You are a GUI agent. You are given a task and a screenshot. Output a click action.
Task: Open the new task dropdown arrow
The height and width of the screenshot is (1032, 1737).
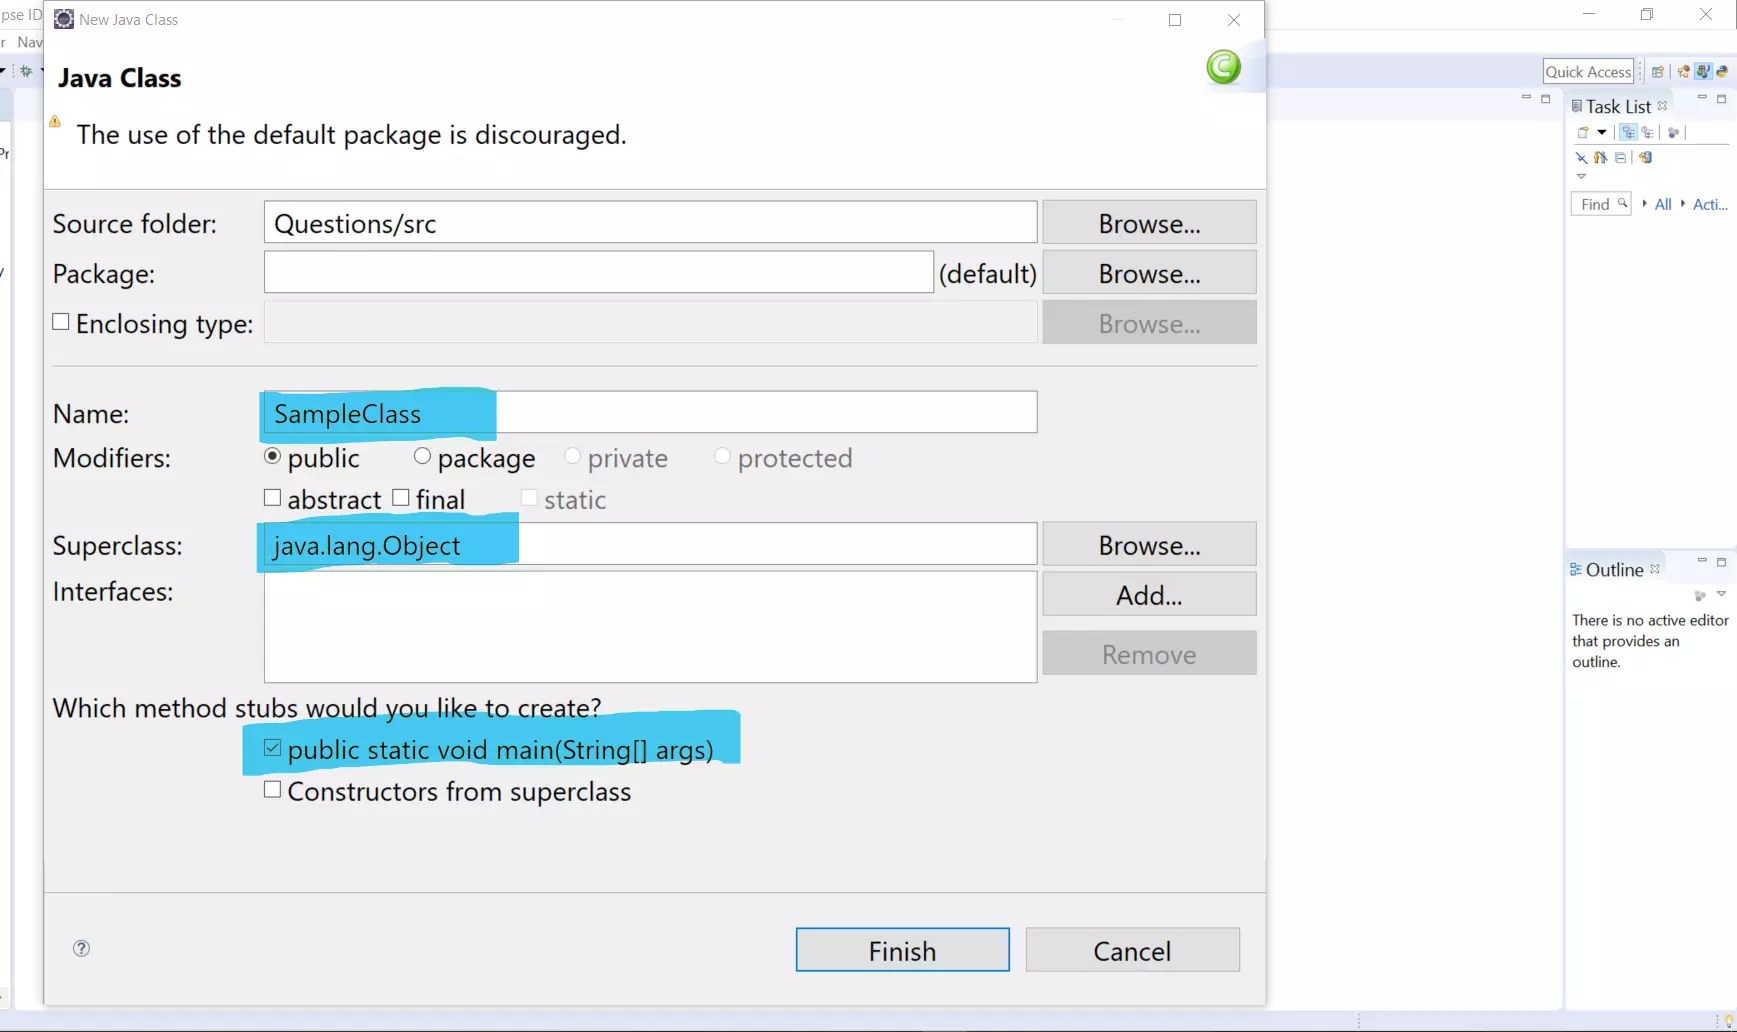tap(1601, 132)
